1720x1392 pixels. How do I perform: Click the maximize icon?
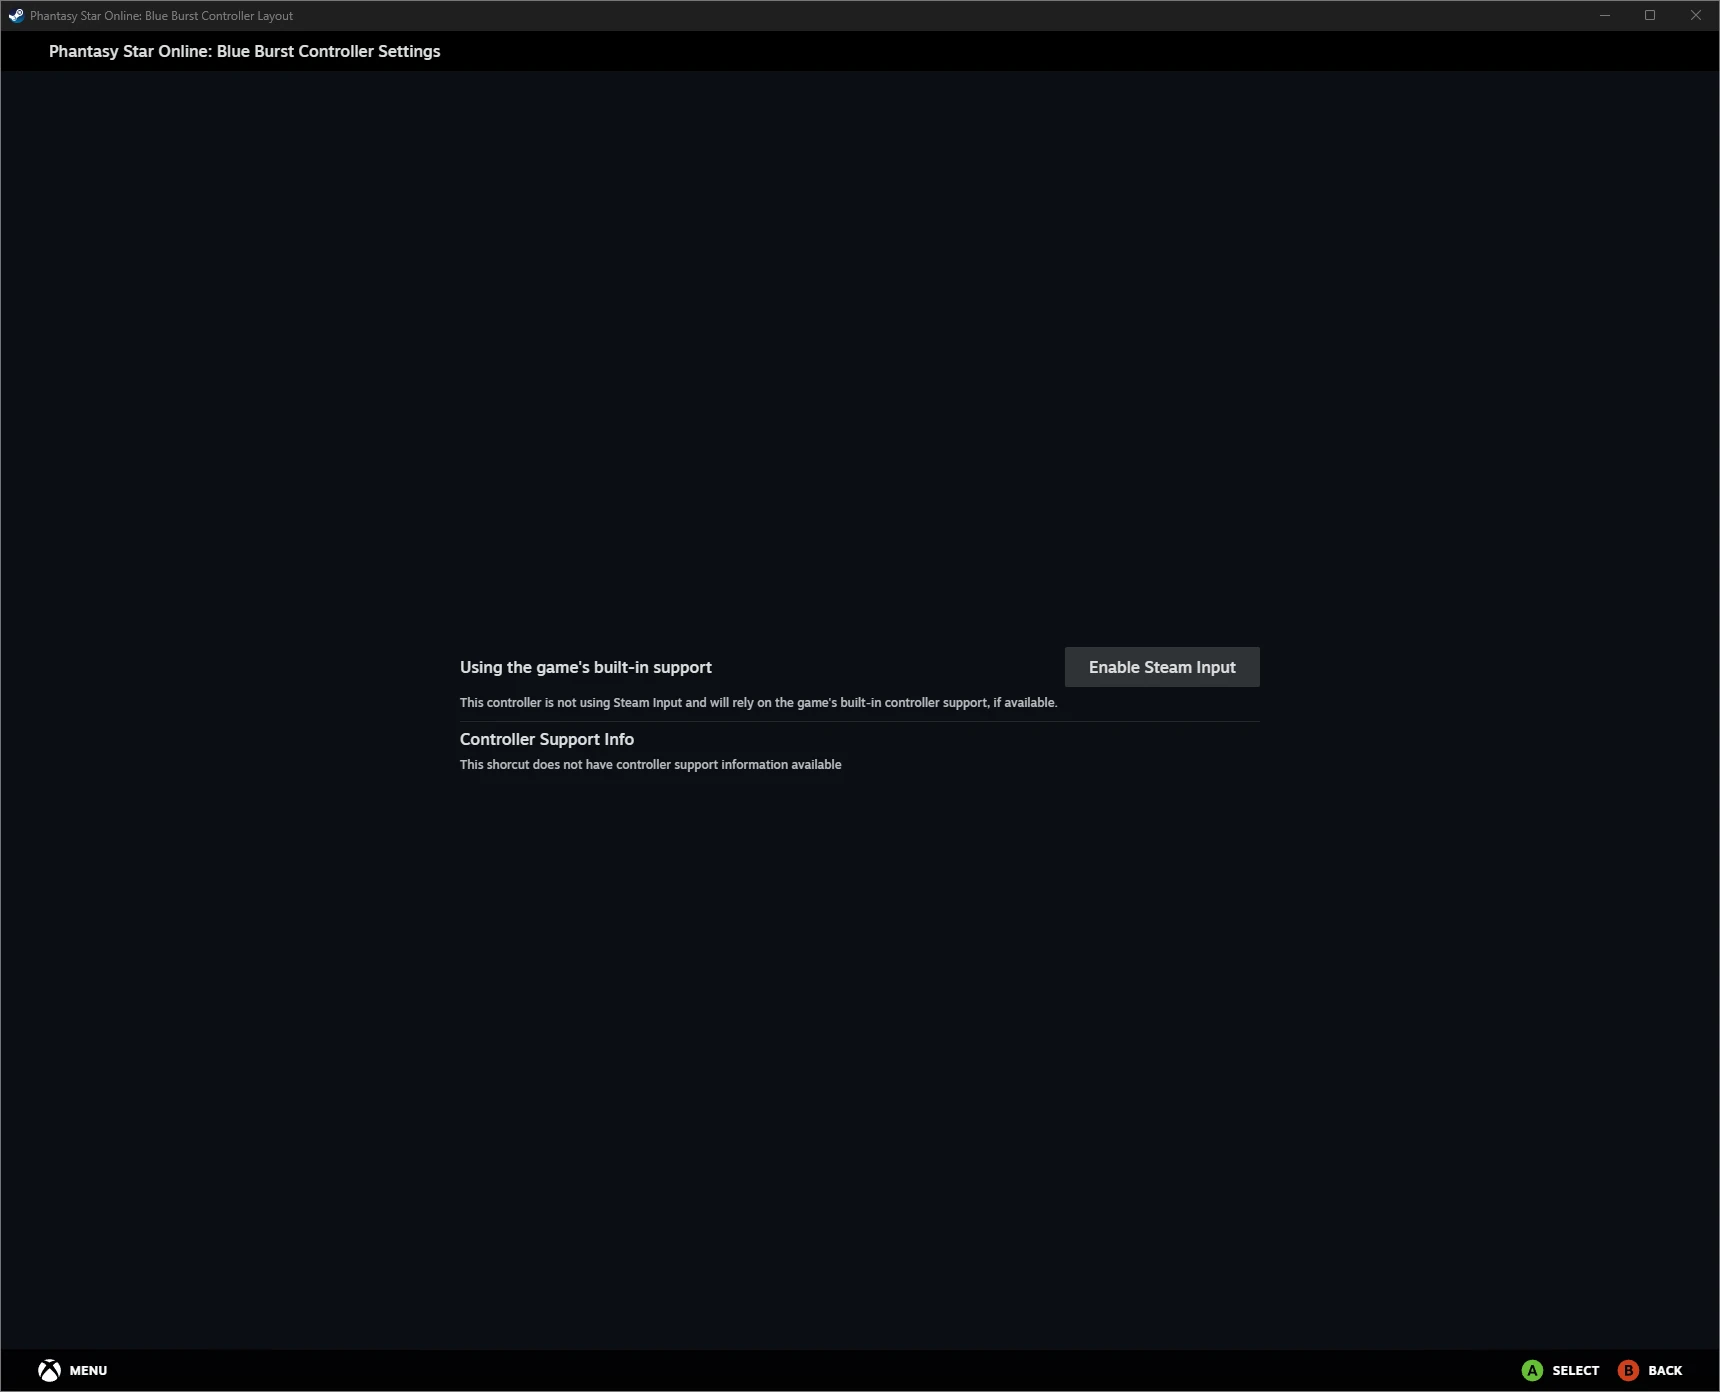(1650, 15)
